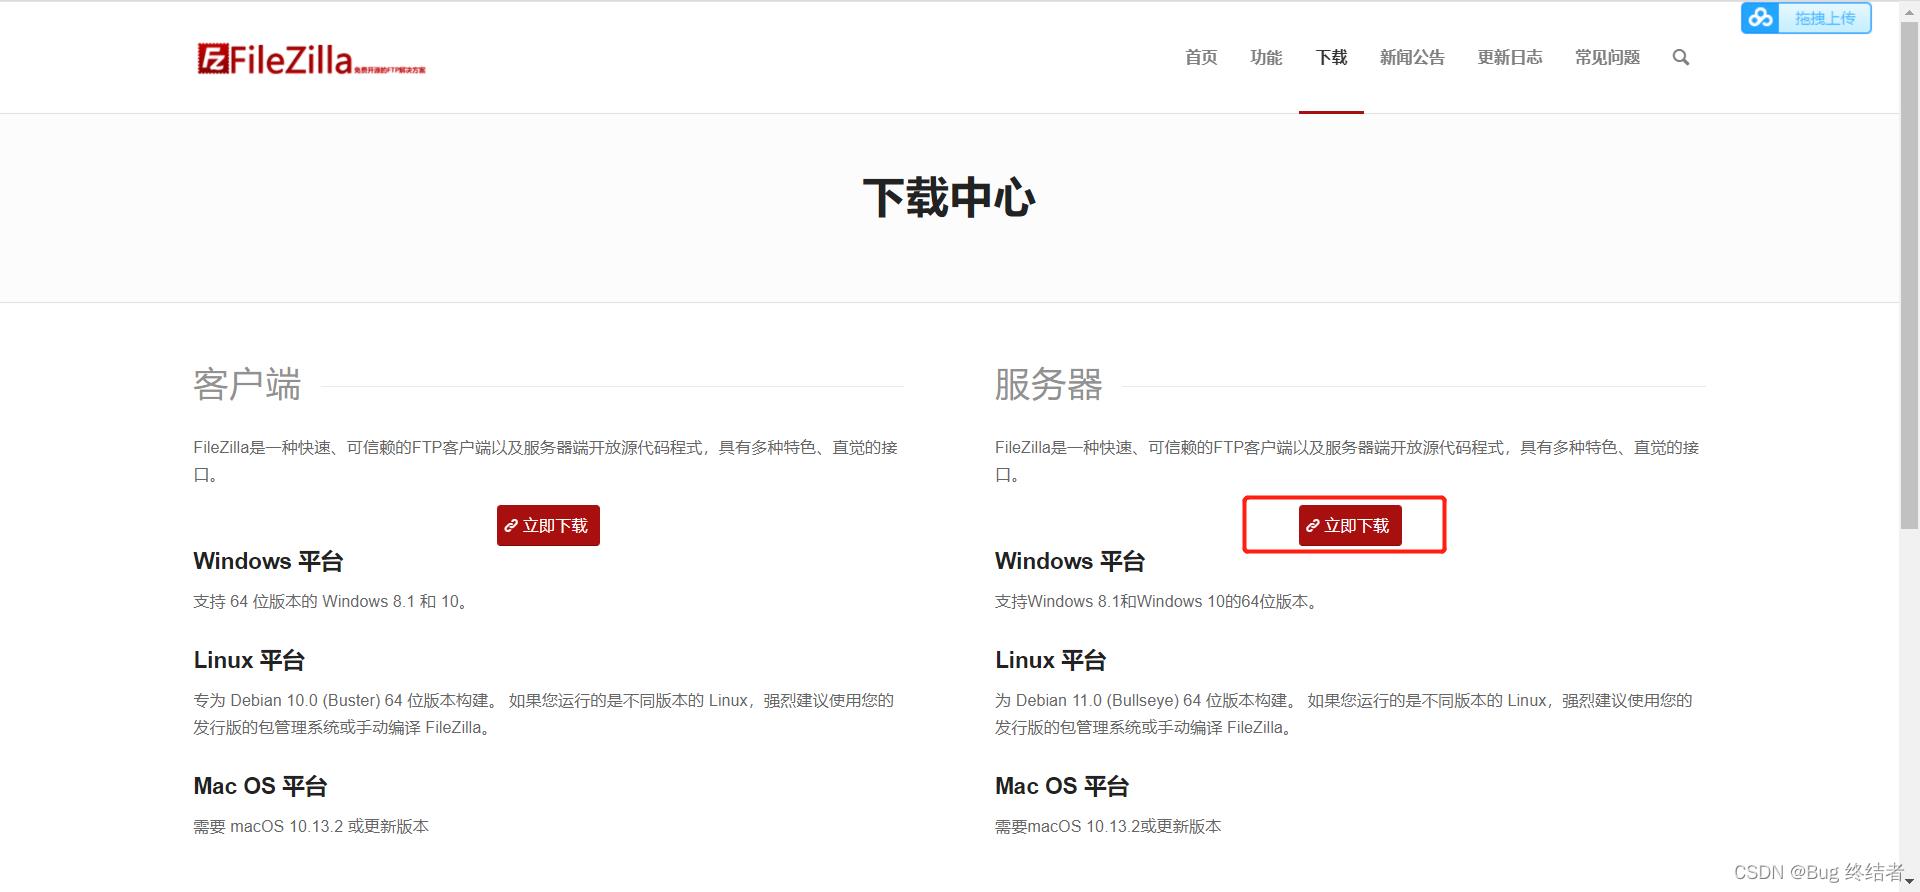This screenshot has height=892, width=1920.
Task: Open 更新日志 in navigation
Action: click(x=1510, y=58)
